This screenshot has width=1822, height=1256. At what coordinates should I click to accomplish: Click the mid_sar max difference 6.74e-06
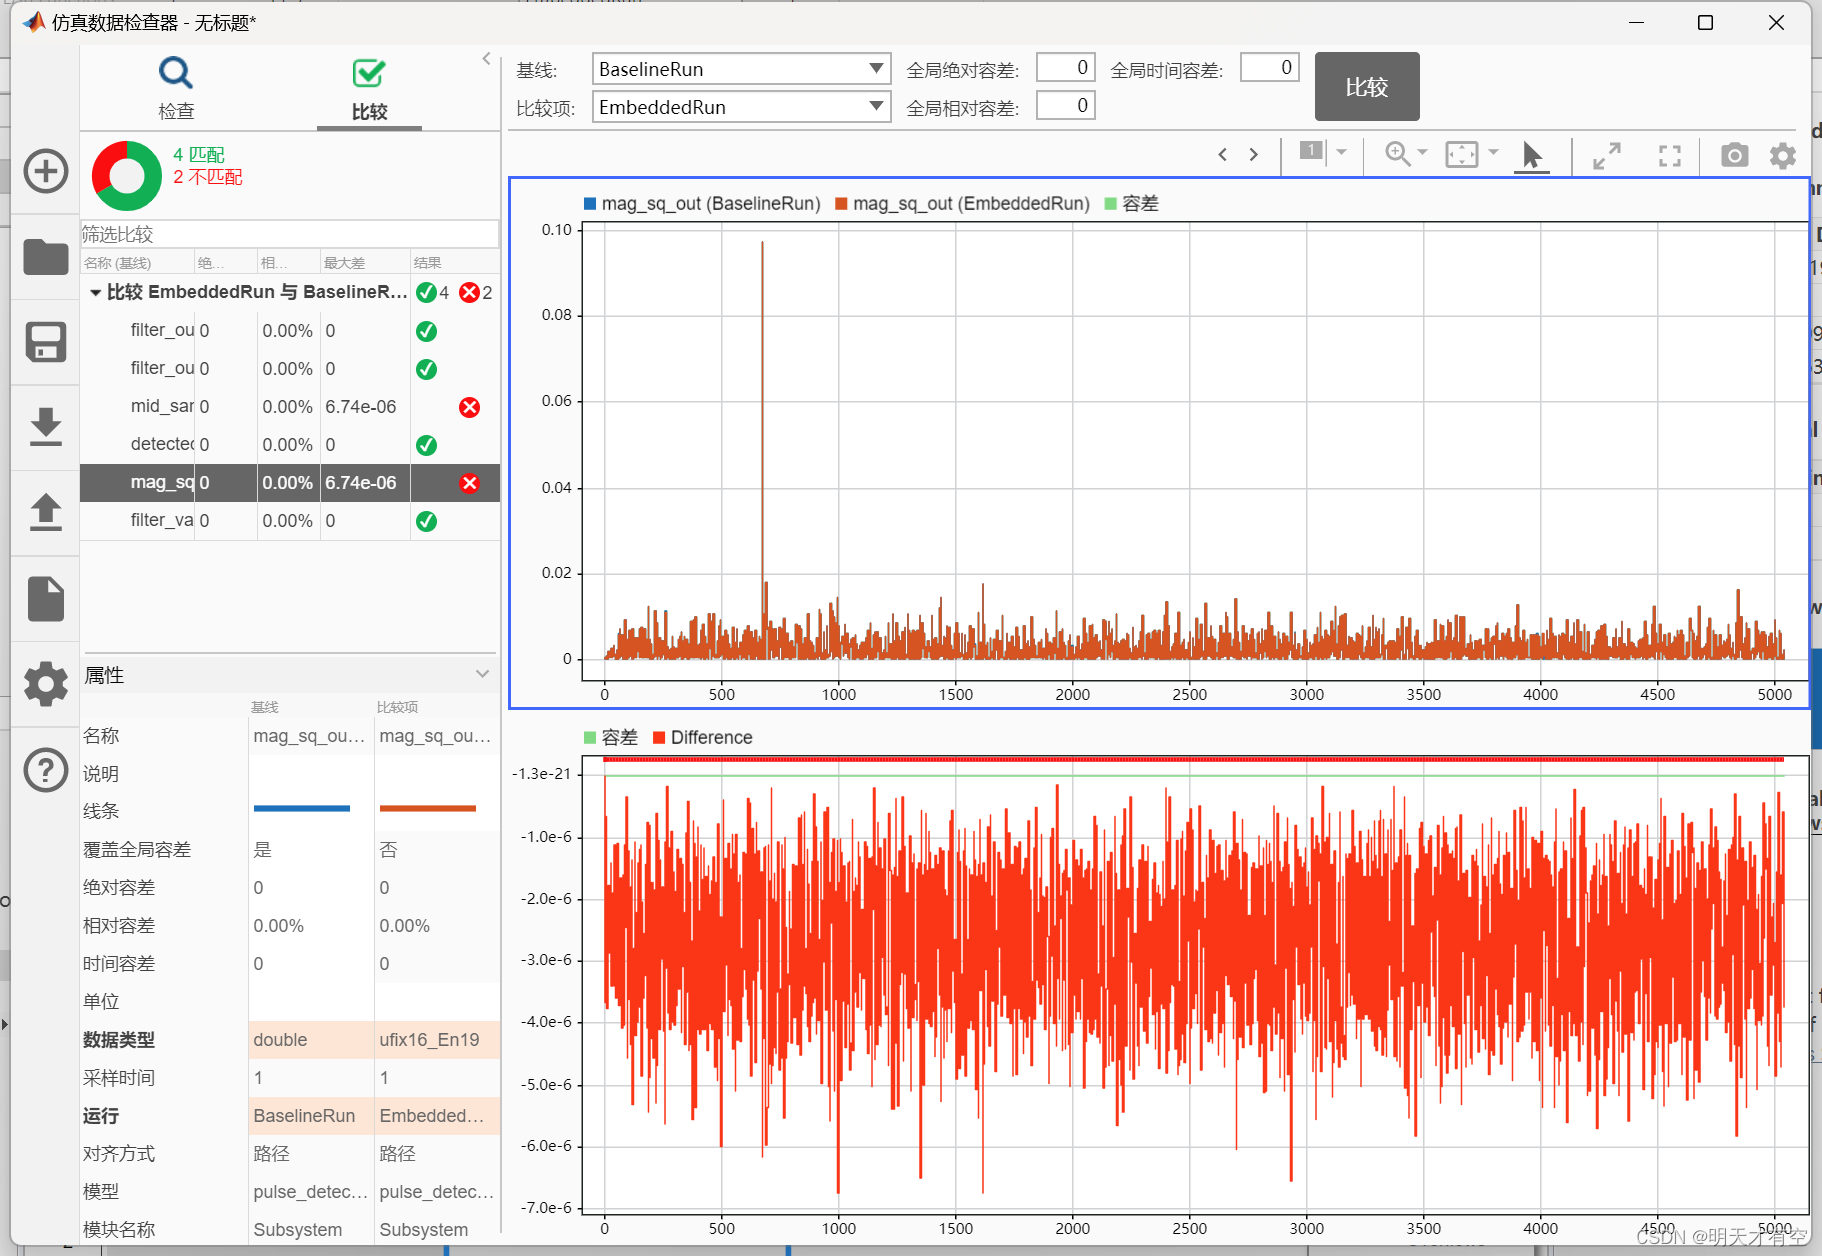click(361, 407)
